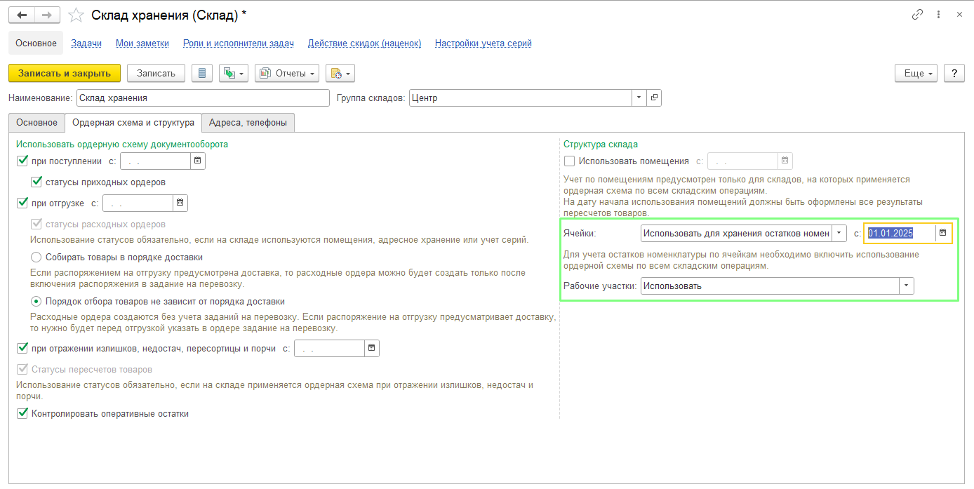Toggle при отгрузке checkbox
Image resolution: width=974 pixels, height=489 pixels.
(22, 203)
